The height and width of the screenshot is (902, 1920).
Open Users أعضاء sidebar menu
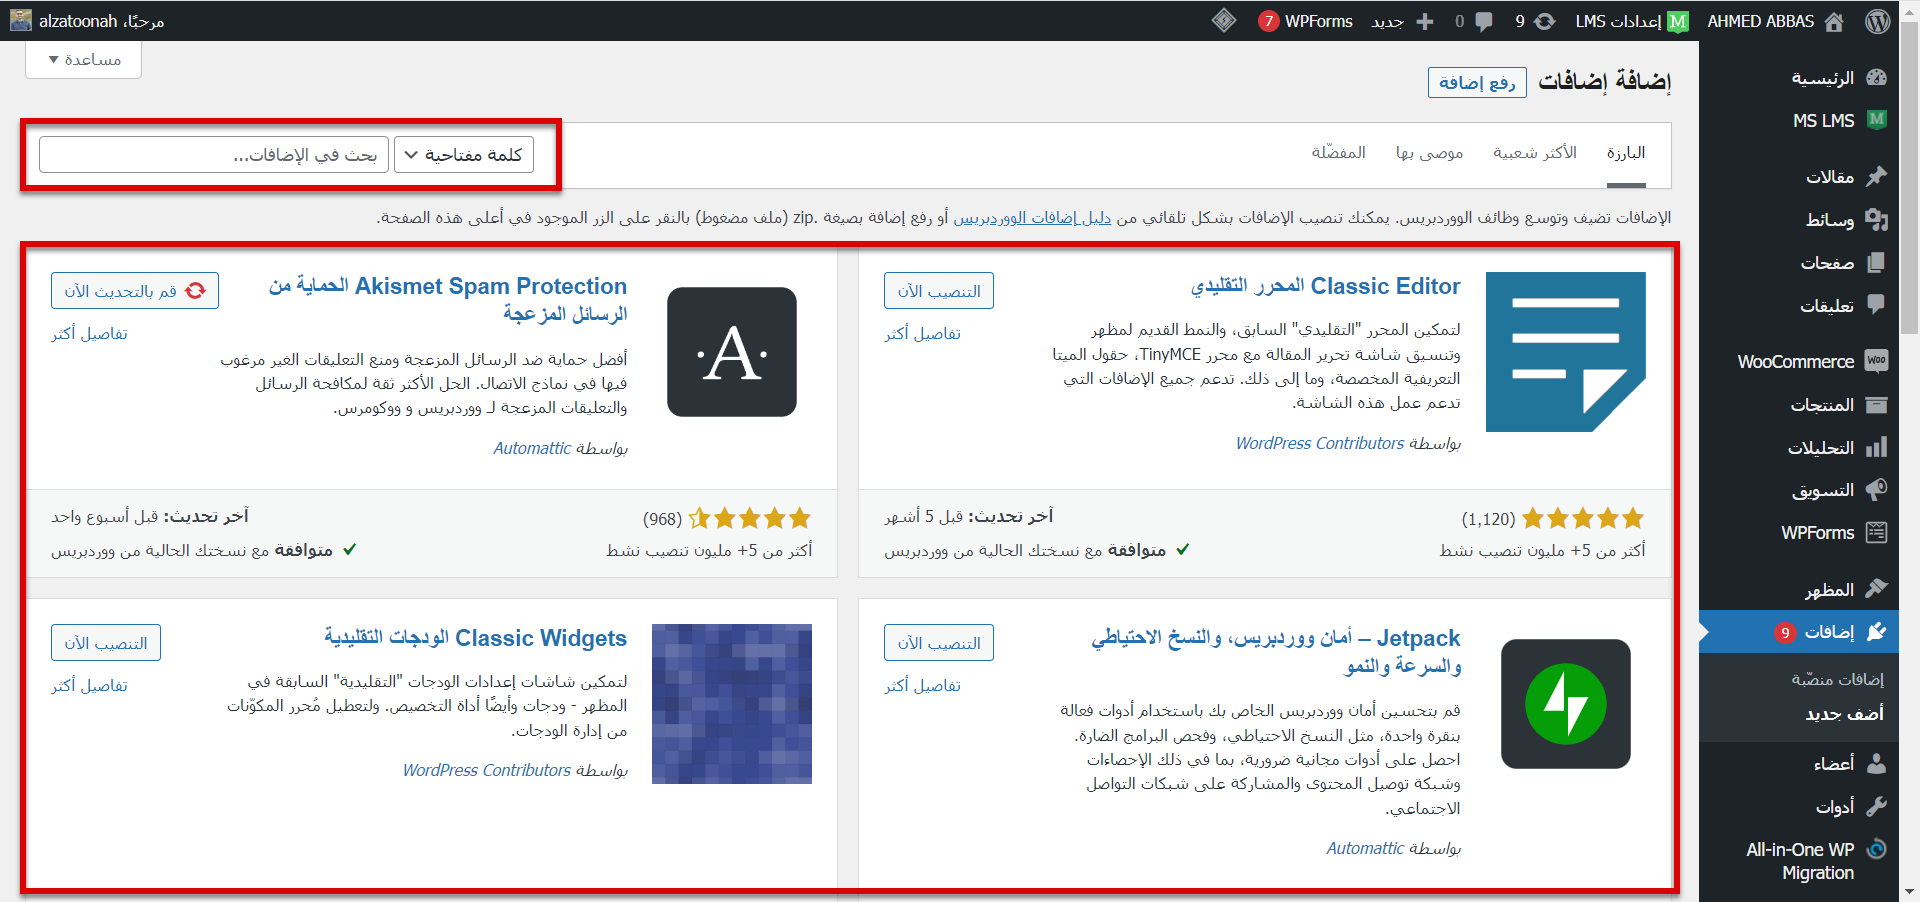click(1848, 764)
